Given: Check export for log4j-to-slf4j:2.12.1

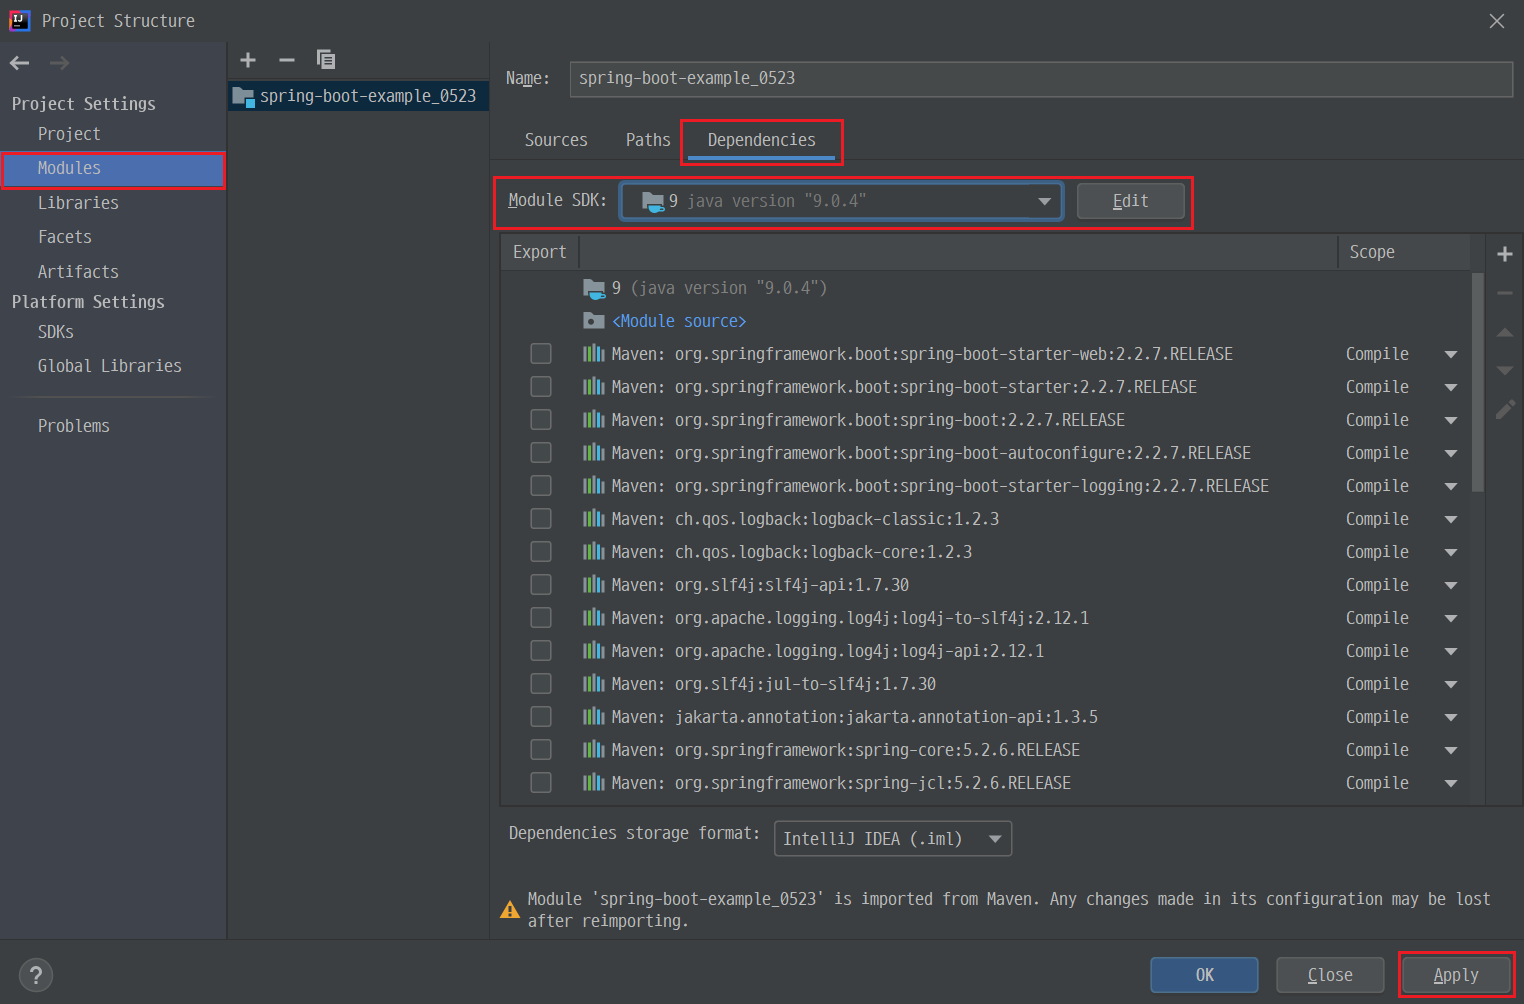Looking at the screenshot, I should coord(541,617).
